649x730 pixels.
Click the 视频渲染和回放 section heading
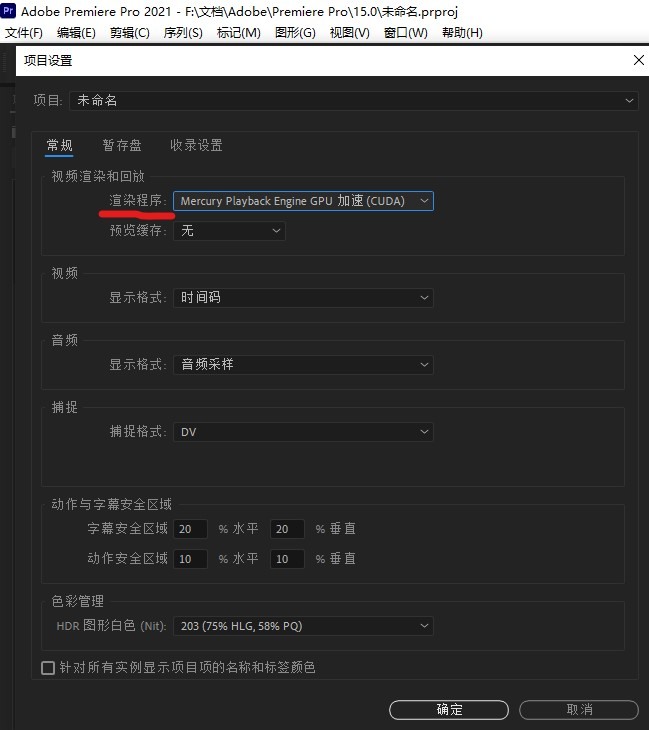98,176
